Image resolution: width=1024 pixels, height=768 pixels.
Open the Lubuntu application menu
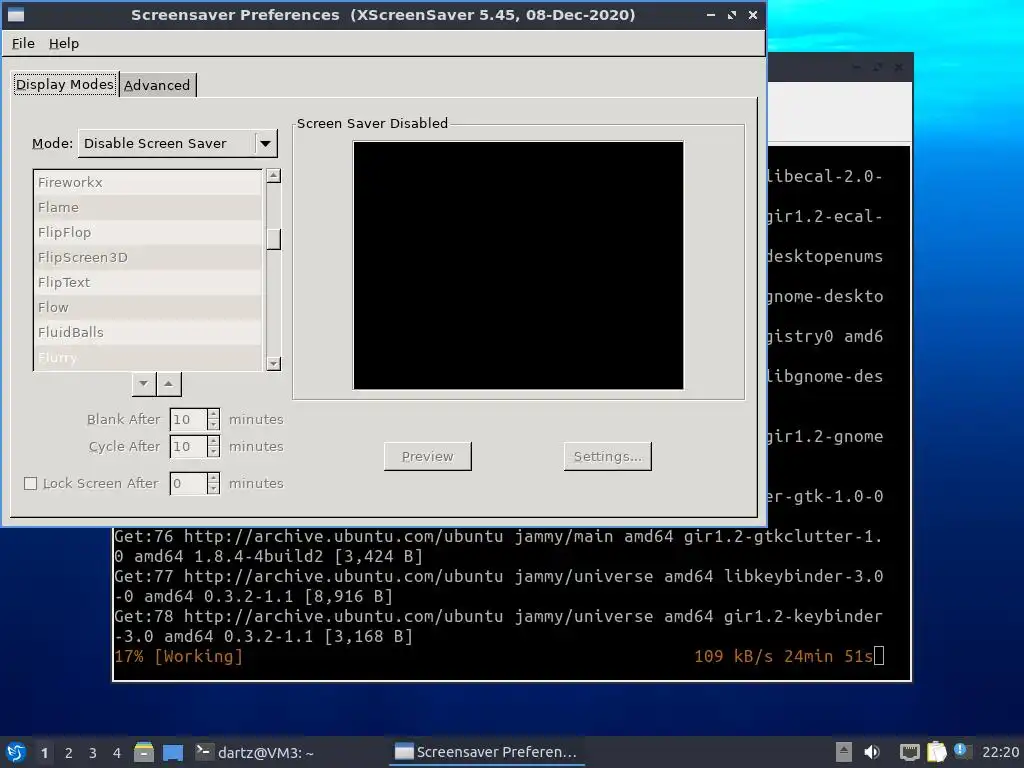(x=16, y=752)
